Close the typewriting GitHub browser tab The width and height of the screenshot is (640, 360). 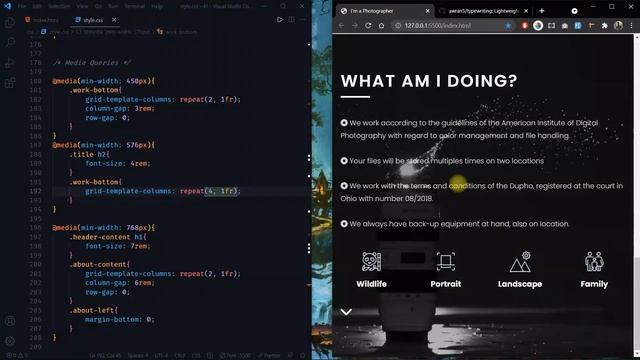(526, 11)
